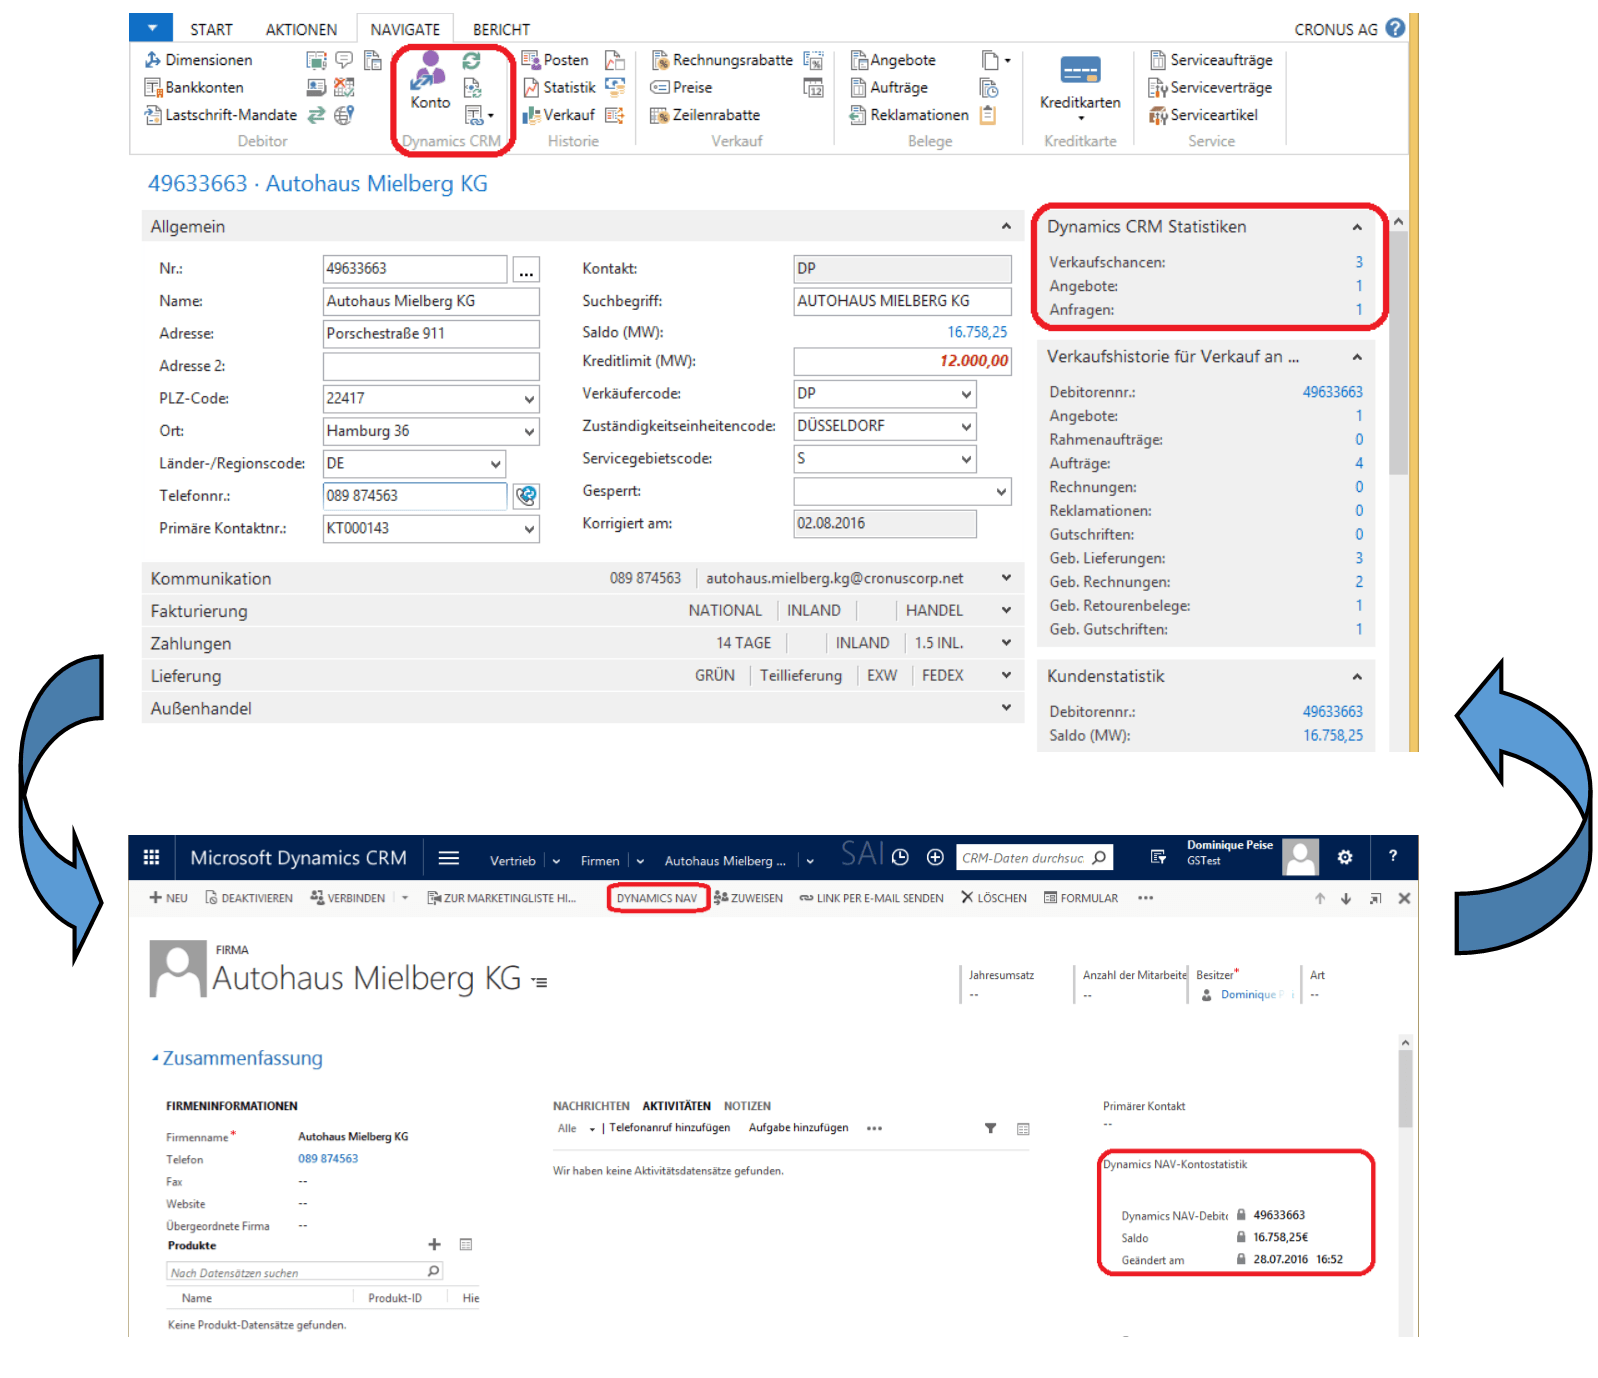Click the Debitorennr. link in Verkaufshistorie factbox
The width and height of the screenshot is (1598, 1378).
click(x=1332, y=392)
